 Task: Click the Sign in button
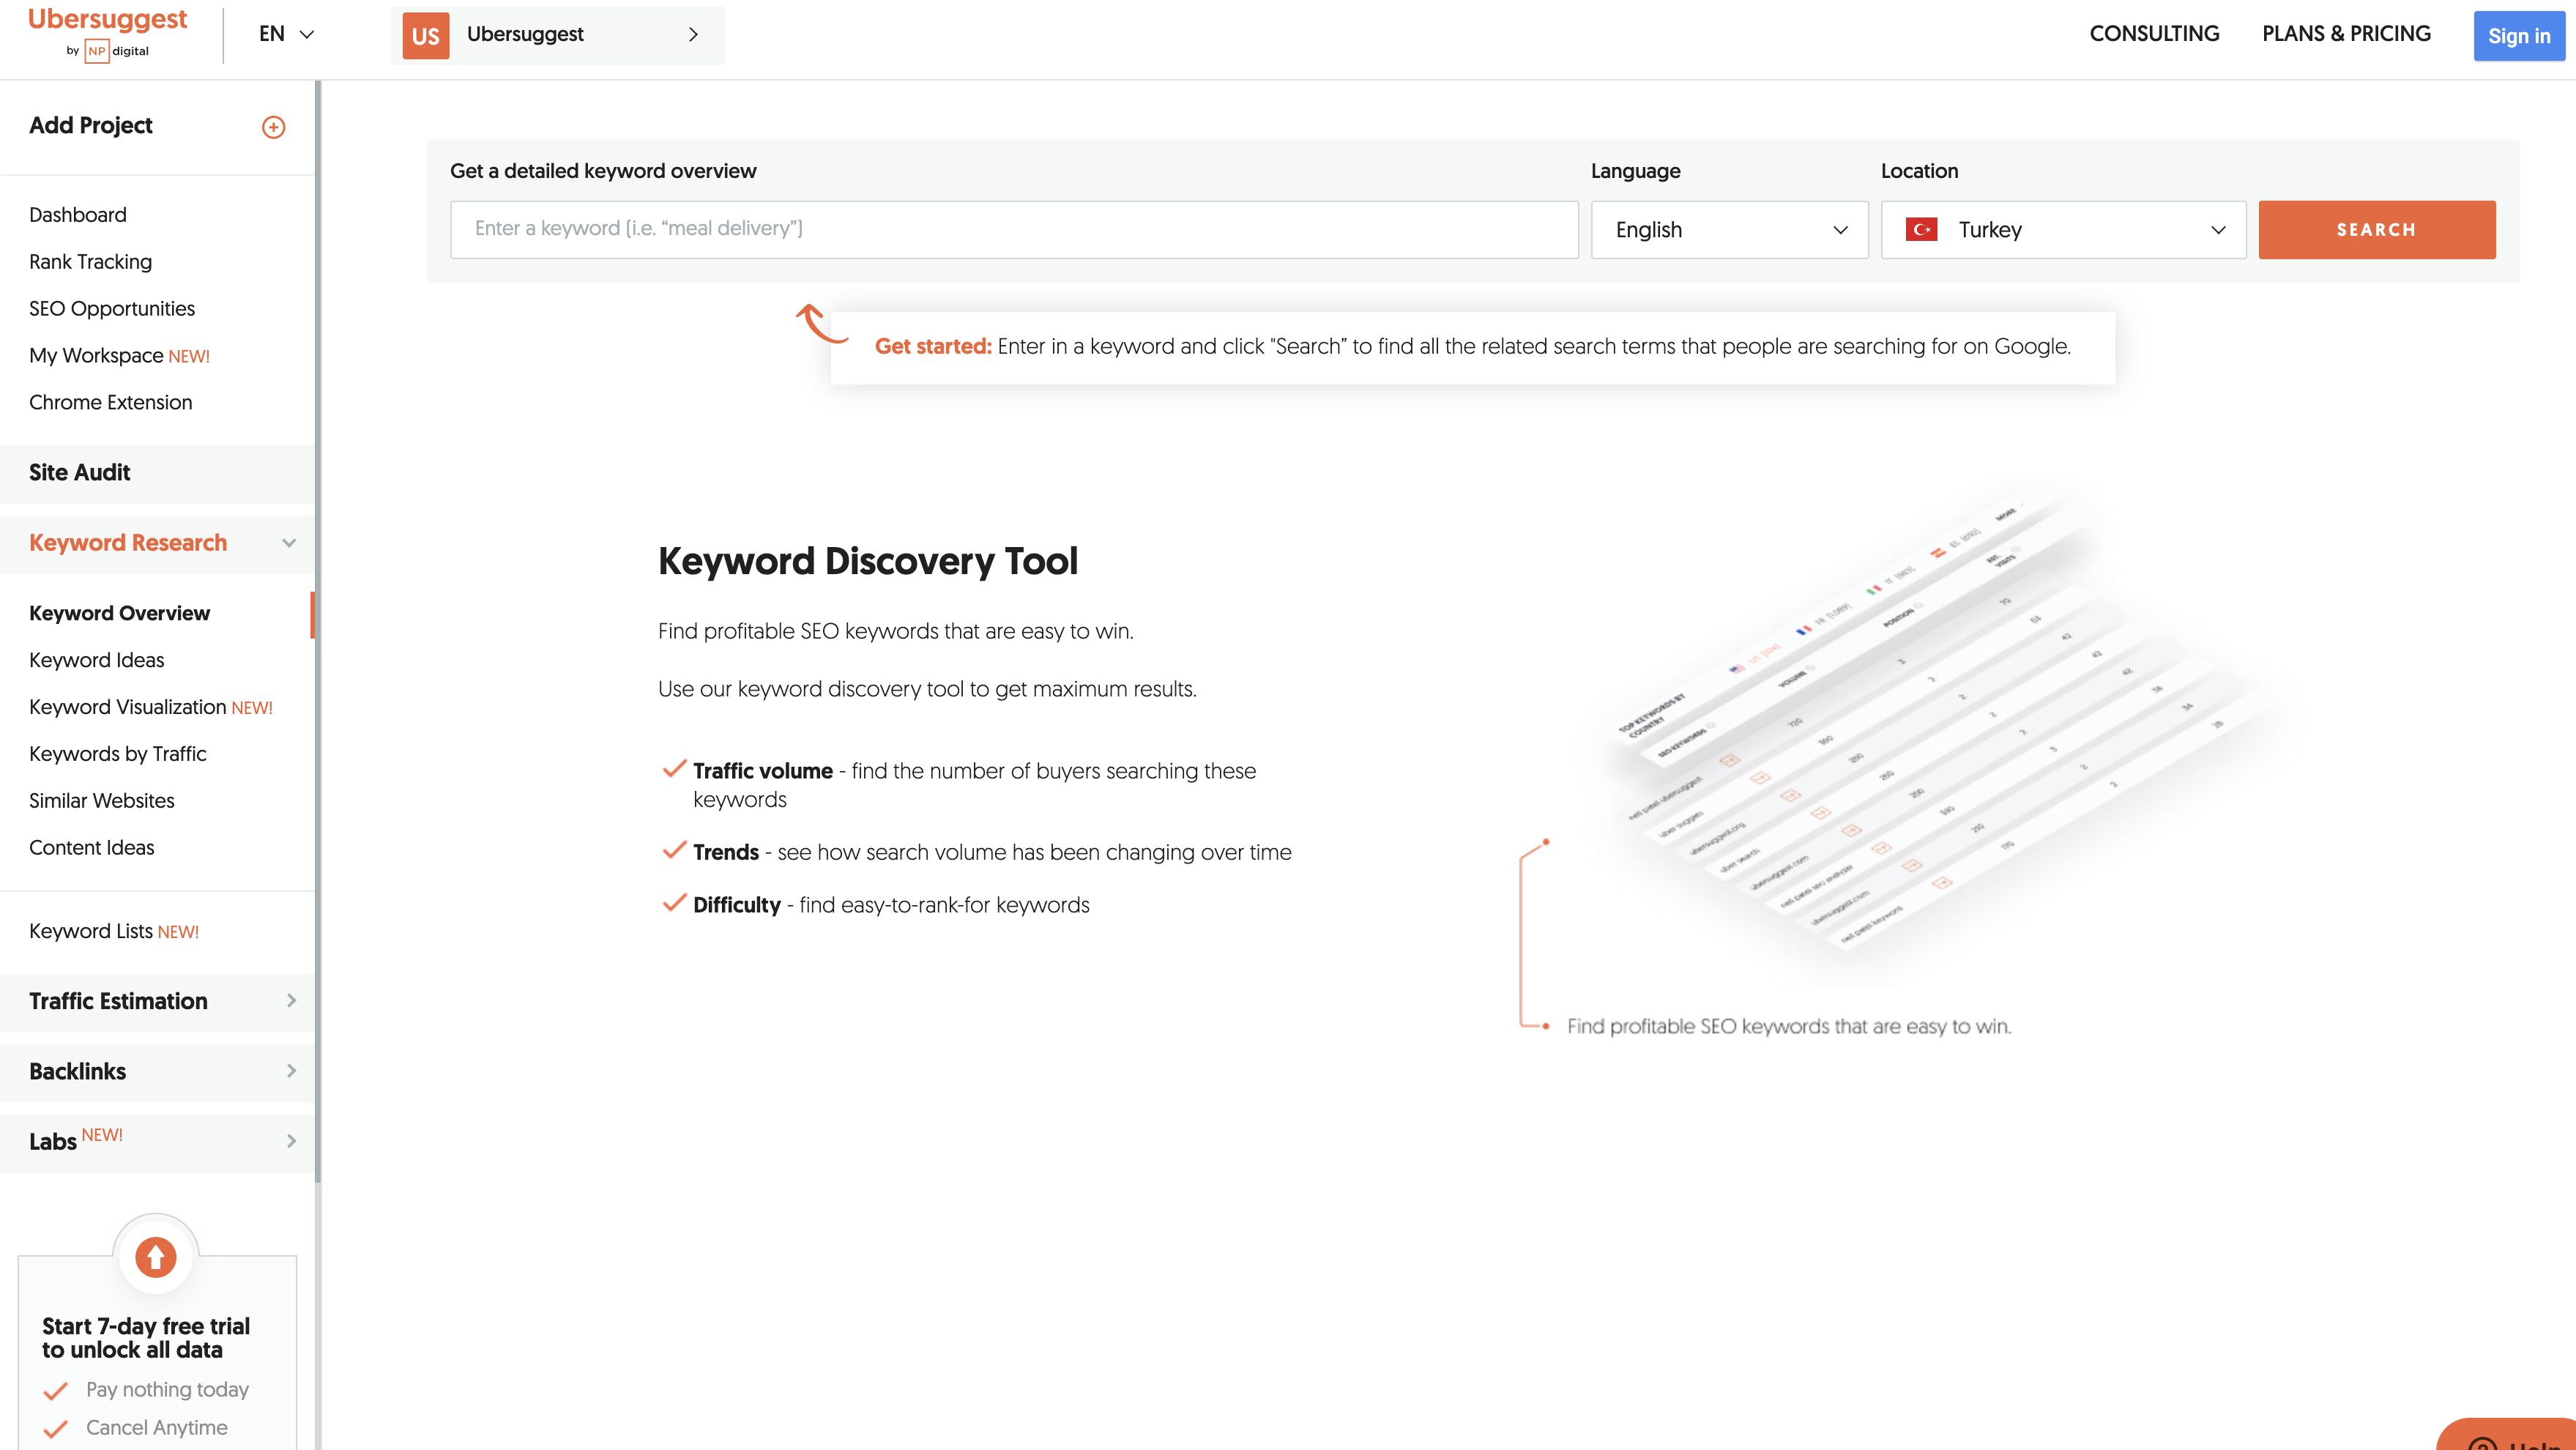2519,36
